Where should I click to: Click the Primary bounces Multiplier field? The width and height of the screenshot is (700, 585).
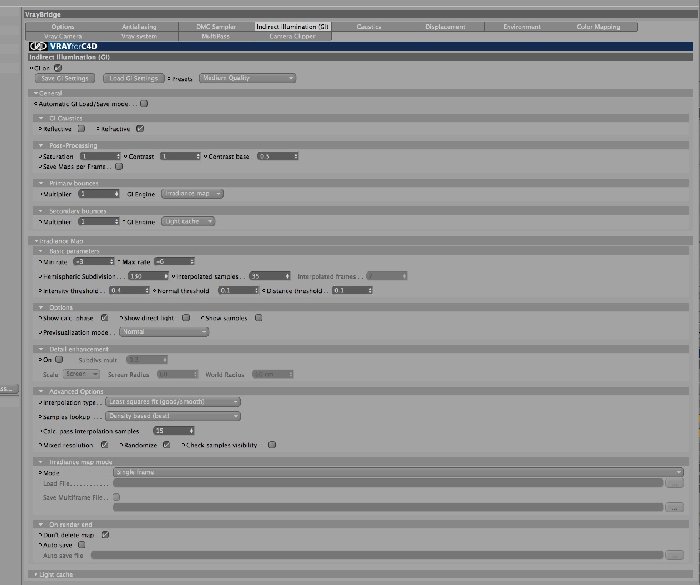(99, 194)
